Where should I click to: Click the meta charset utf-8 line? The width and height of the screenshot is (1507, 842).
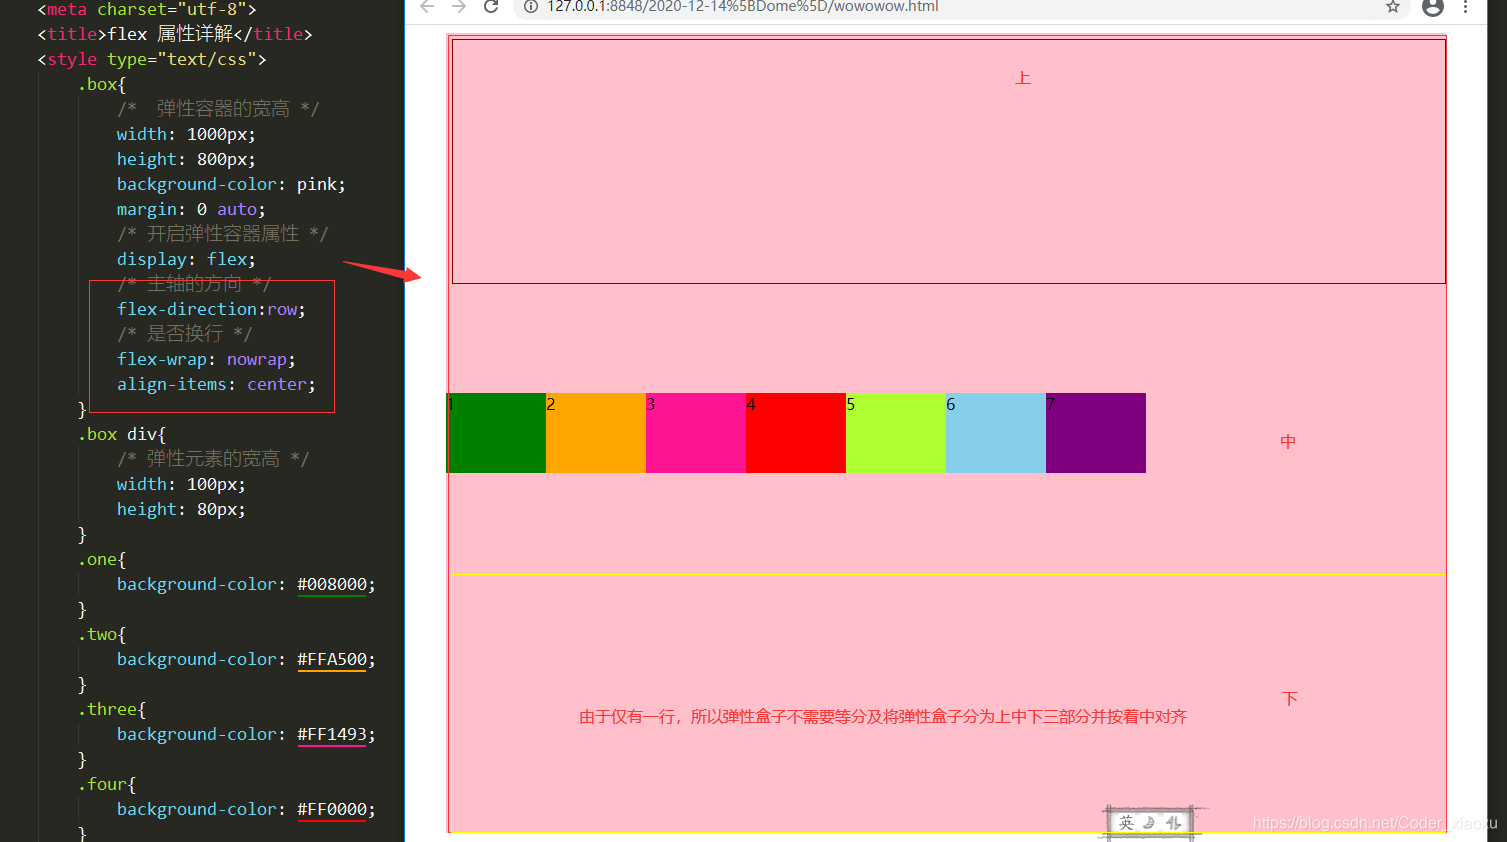(147, 9)
